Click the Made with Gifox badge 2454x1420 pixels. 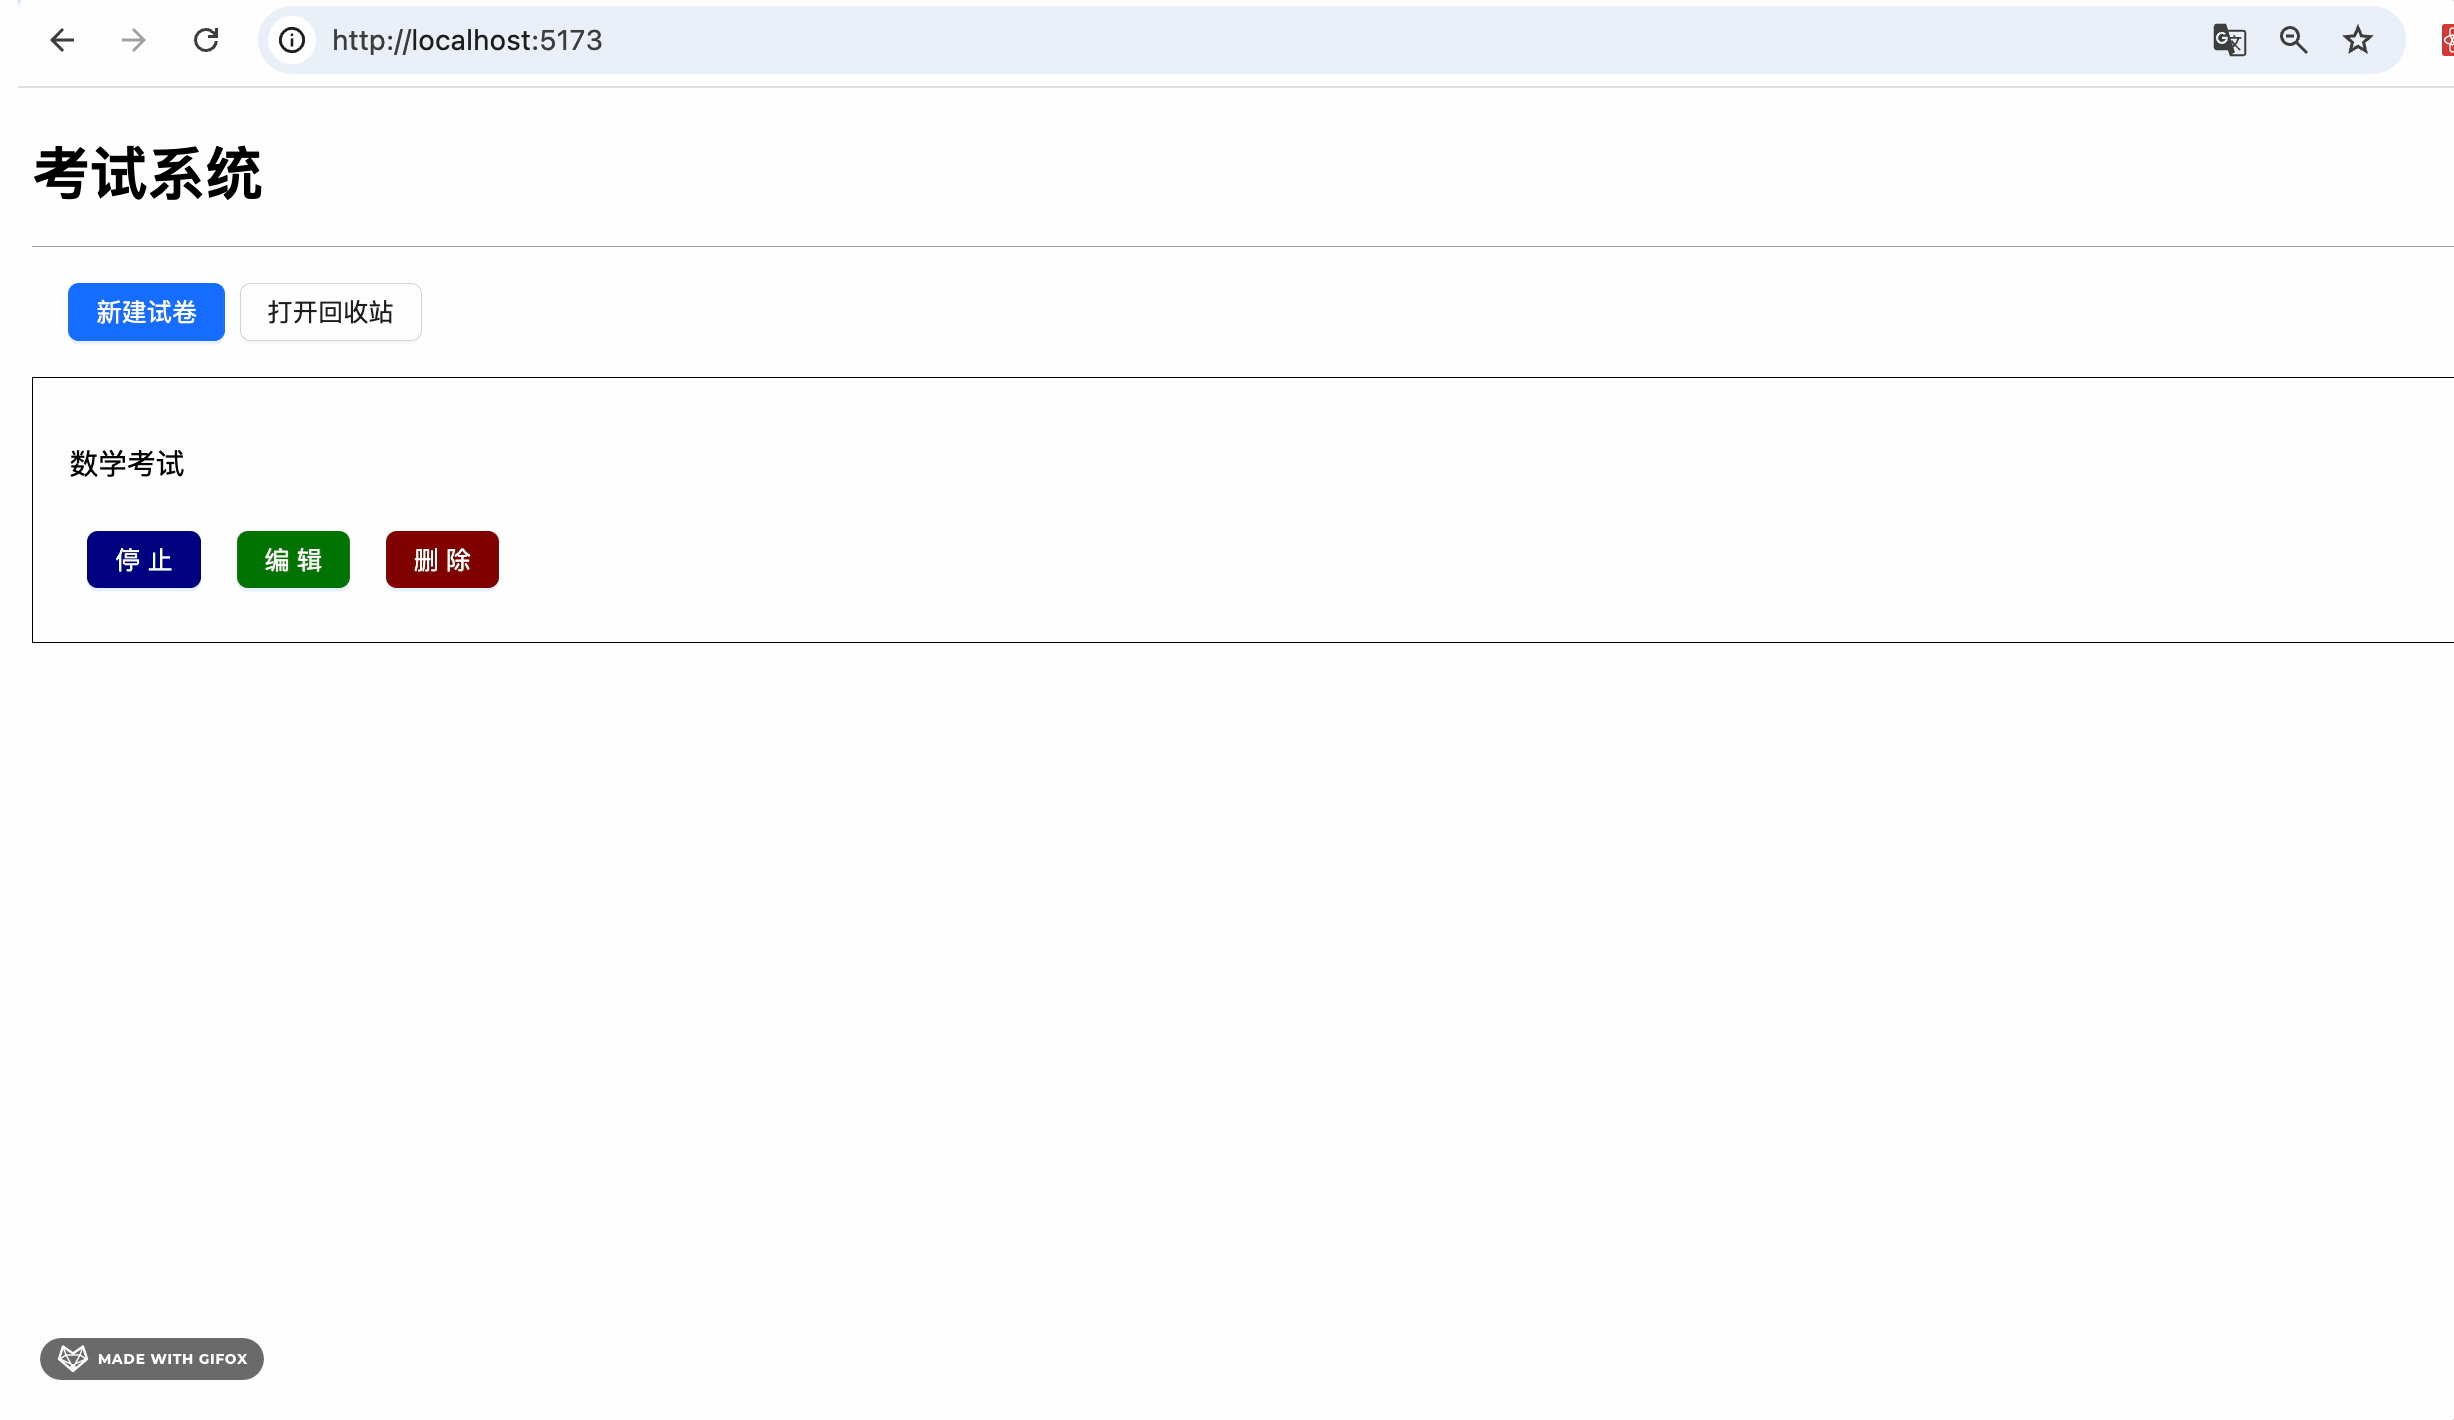coord(151,1359)
